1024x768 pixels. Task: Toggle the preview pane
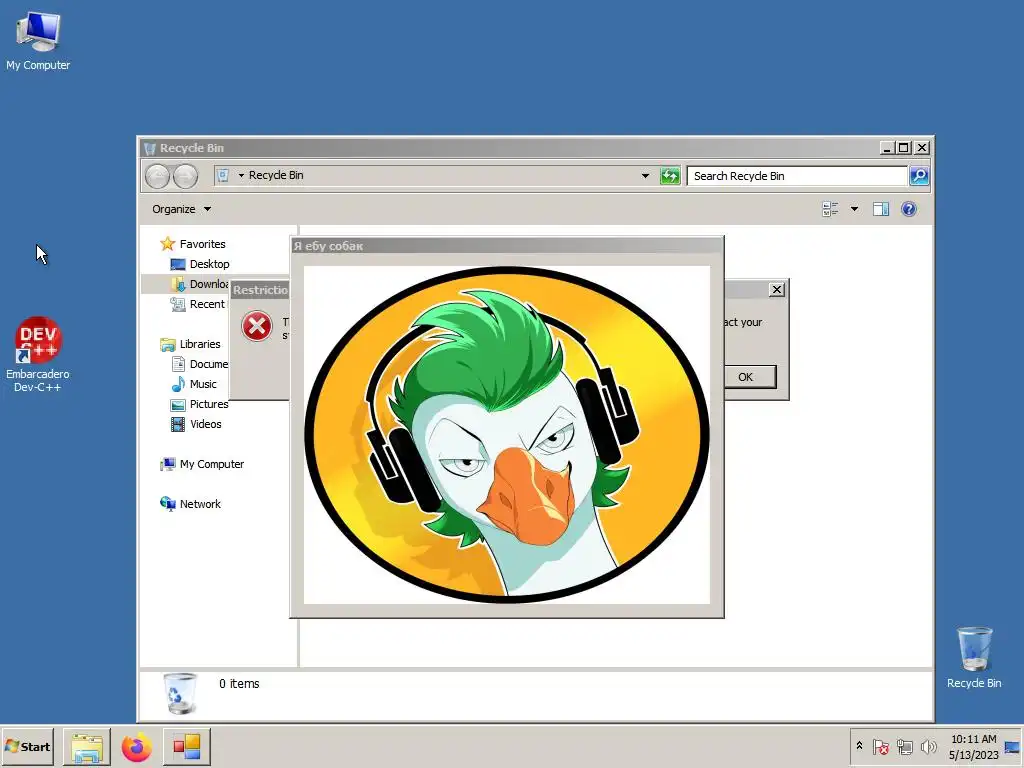coord(881,209)
